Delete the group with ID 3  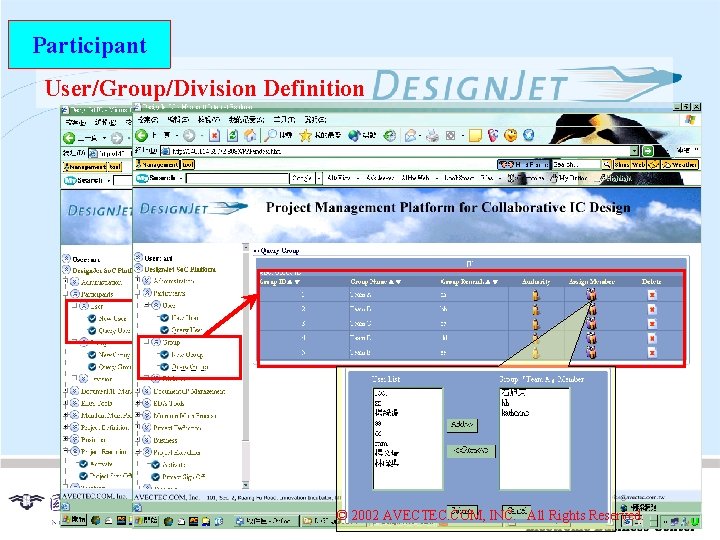coord(652,324)
